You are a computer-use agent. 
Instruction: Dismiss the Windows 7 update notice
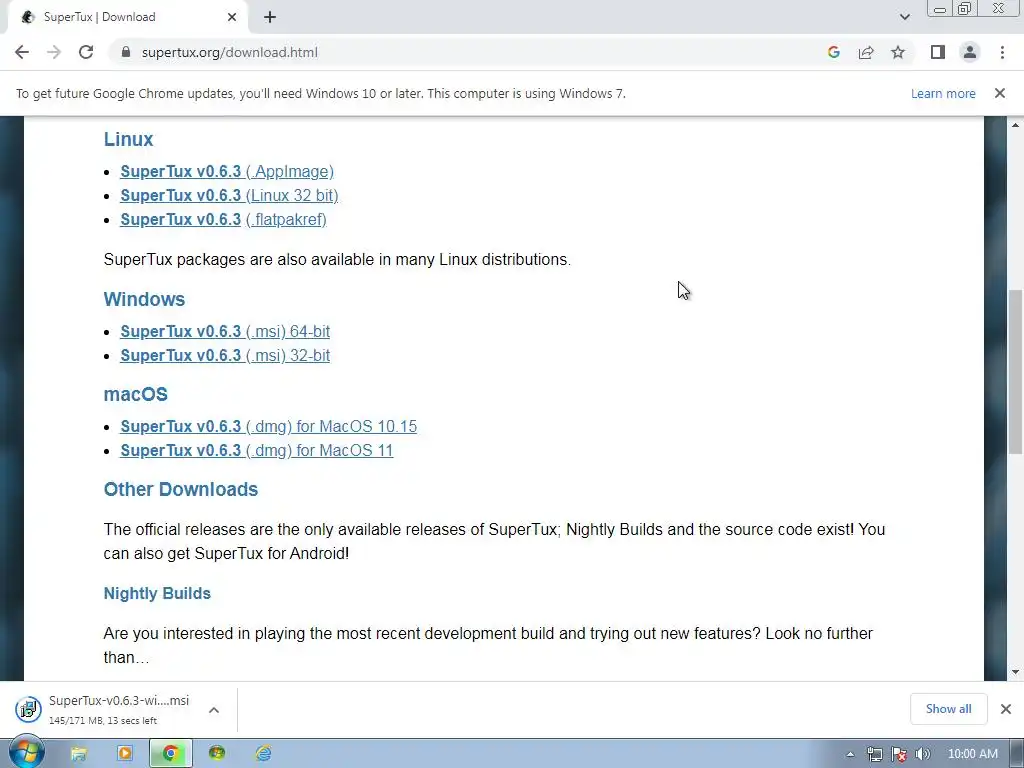point(1000,93)
